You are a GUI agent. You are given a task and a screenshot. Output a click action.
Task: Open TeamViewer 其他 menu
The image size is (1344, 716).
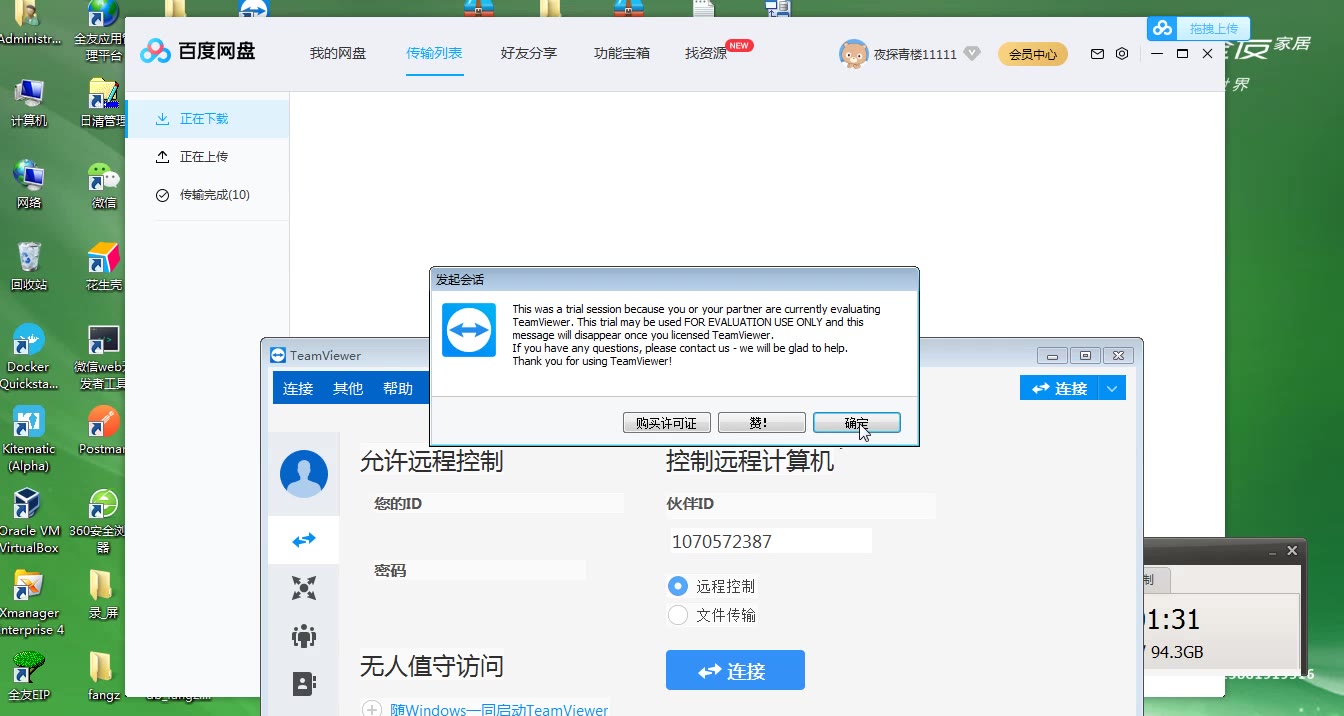(x=348, y=389)
